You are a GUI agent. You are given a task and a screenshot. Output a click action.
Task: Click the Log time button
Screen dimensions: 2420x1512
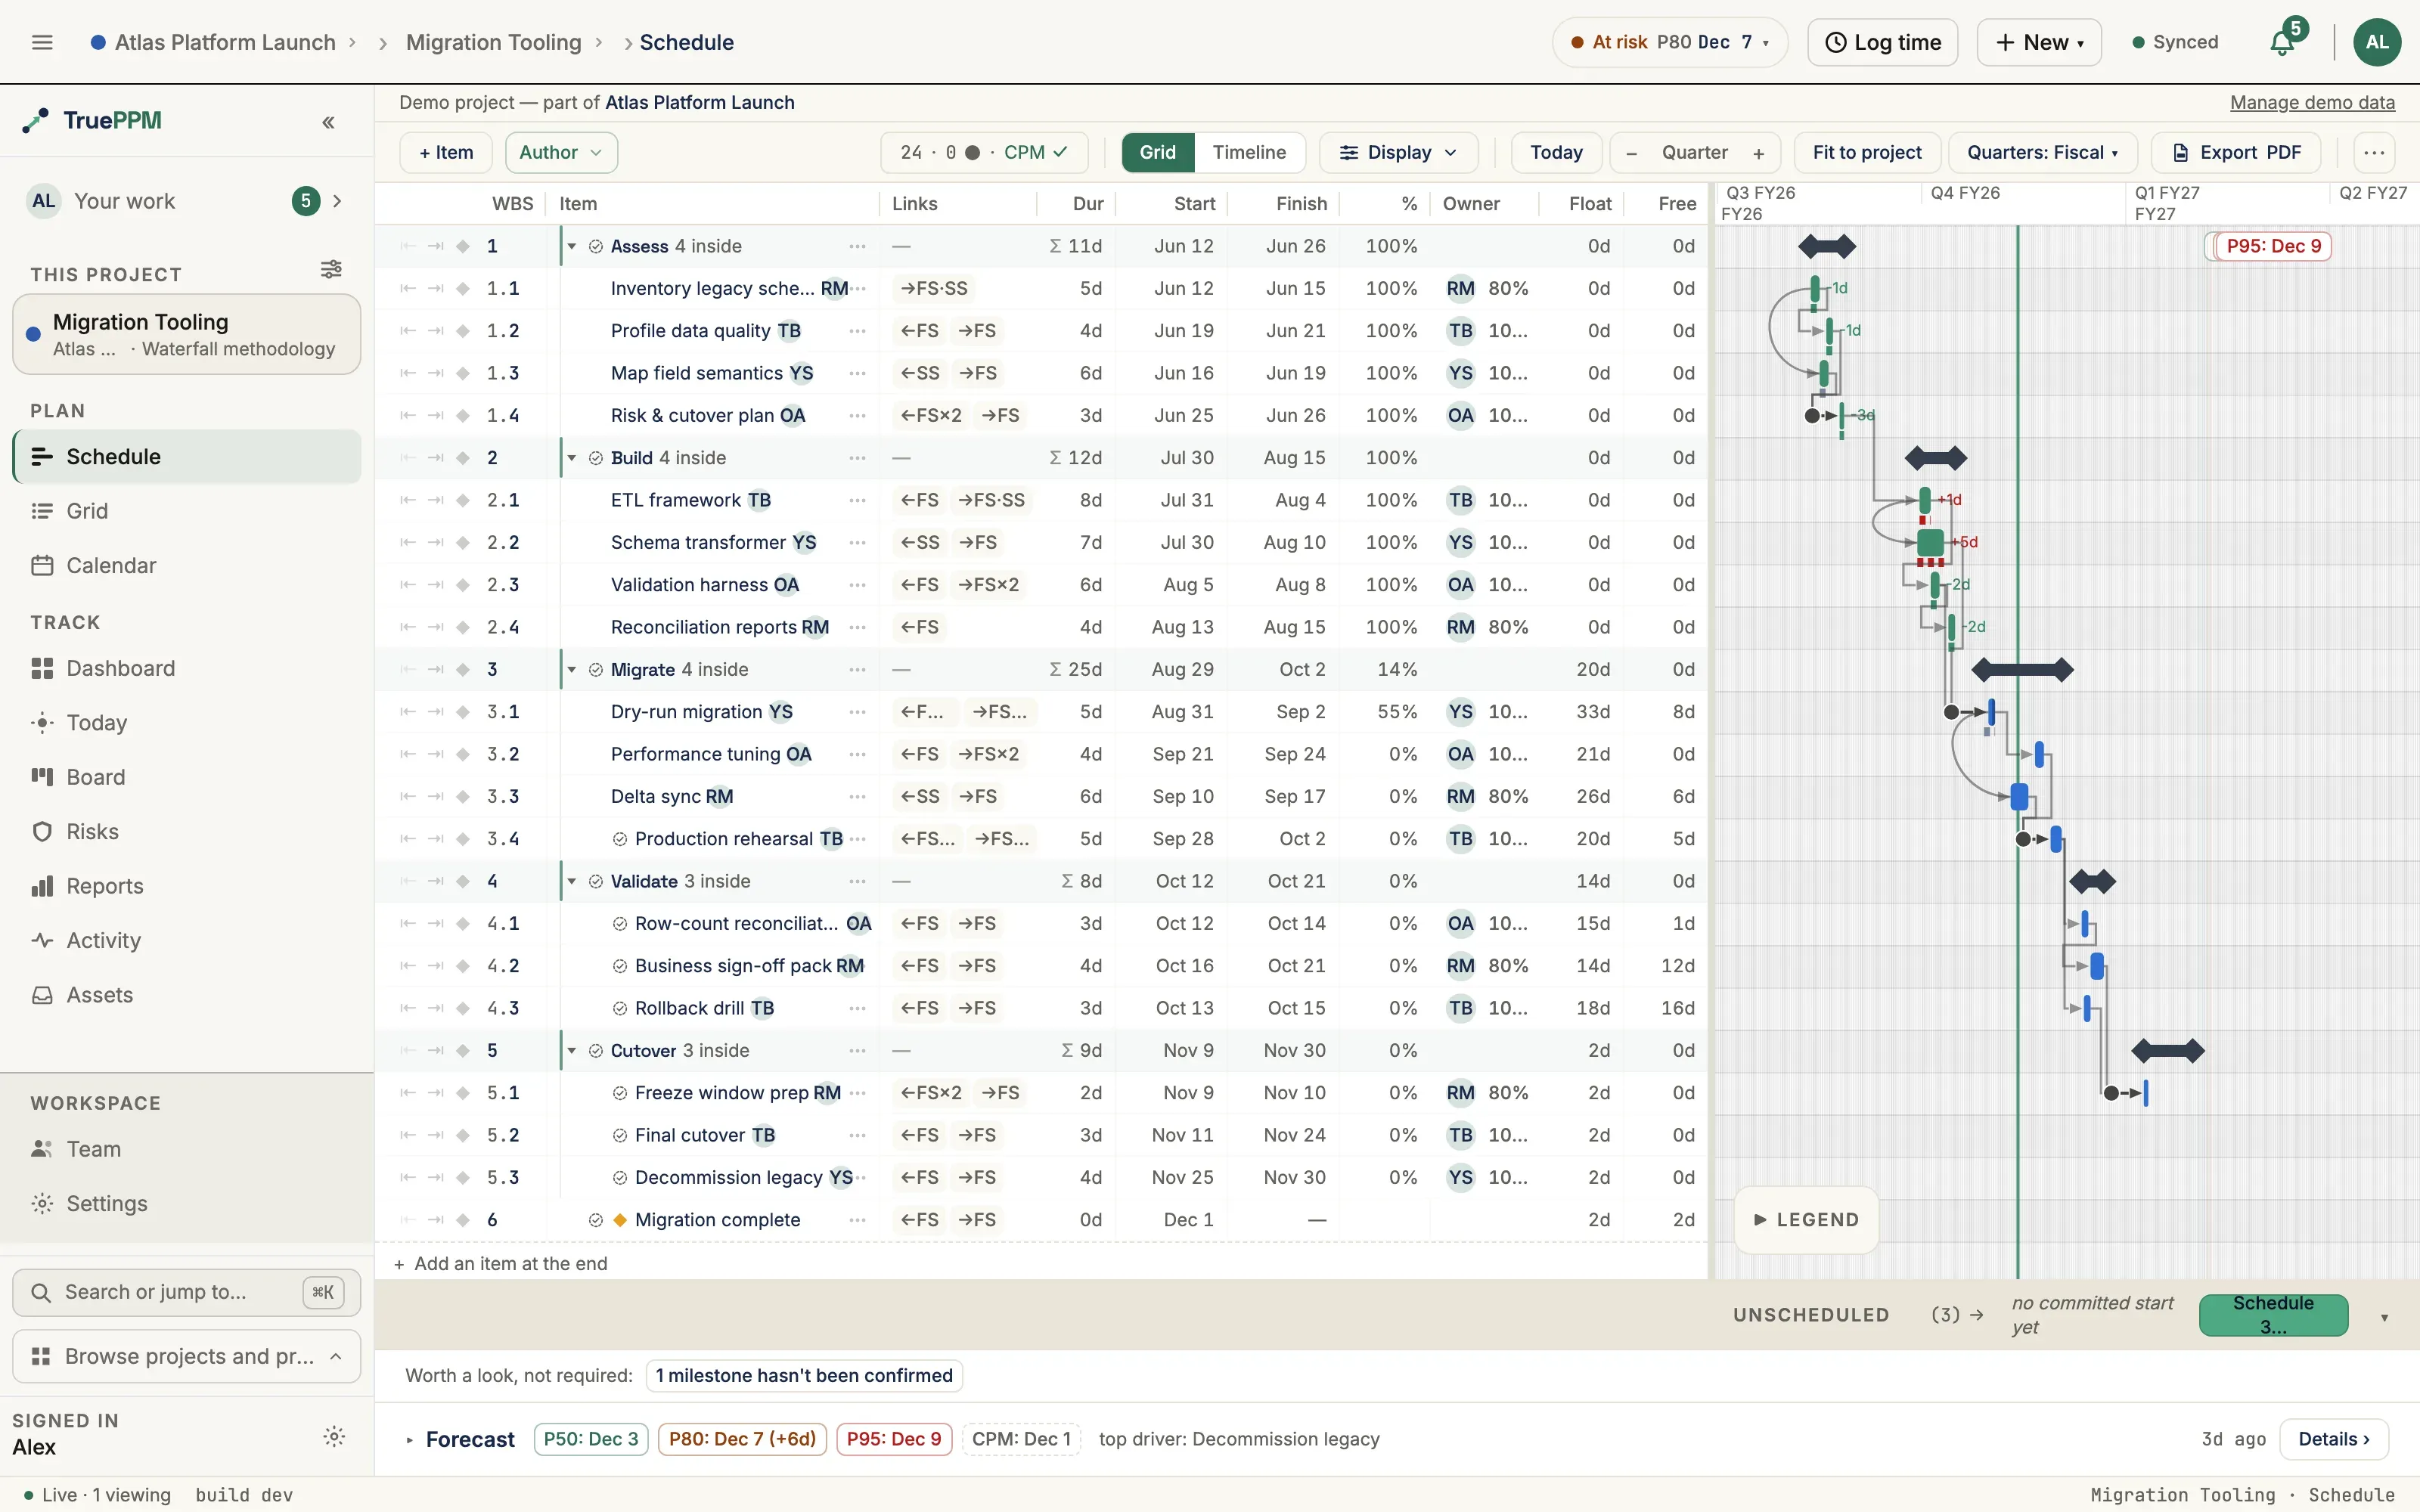click(1882, 42)
